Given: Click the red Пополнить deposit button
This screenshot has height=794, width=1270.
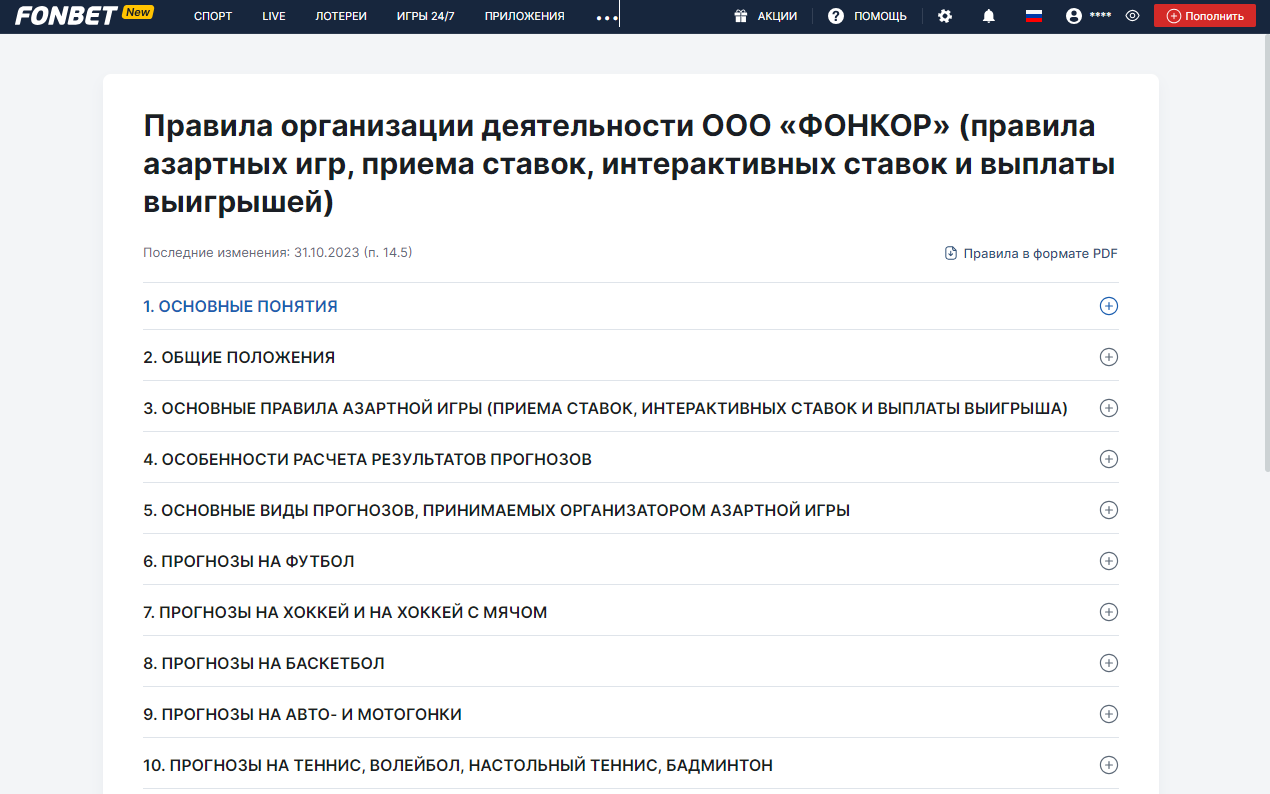Looking at the screenshot, I should (1204, 16).
